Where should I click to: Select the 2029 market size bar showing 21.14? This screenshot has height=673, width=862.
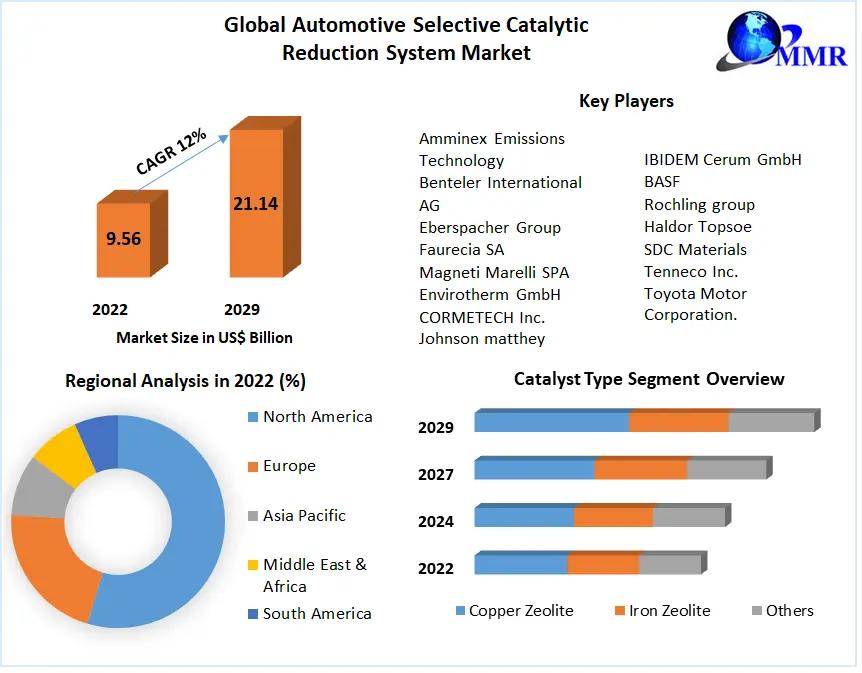click(256, 203)
